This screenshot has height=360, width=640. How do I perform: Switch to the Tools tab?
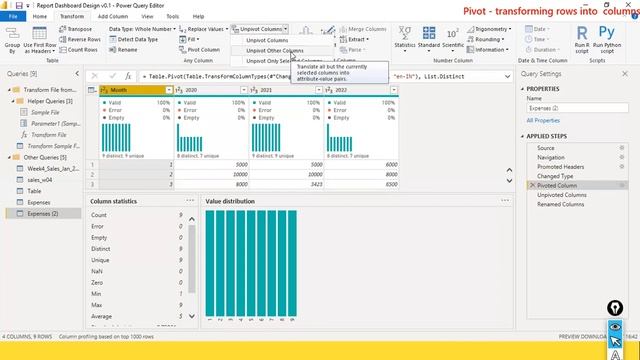coord(173,16)
